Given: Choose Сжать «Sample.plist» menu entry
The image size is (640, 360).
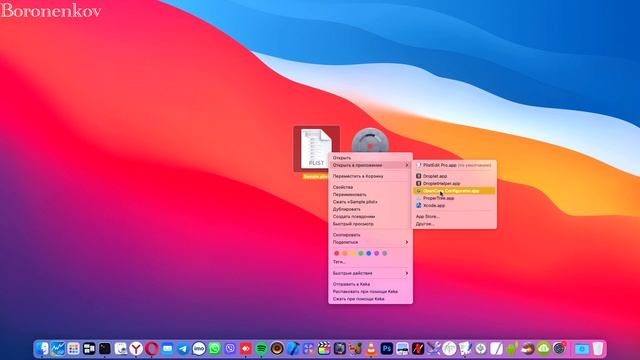Looking at the screenshot, I should click(370, 202).
